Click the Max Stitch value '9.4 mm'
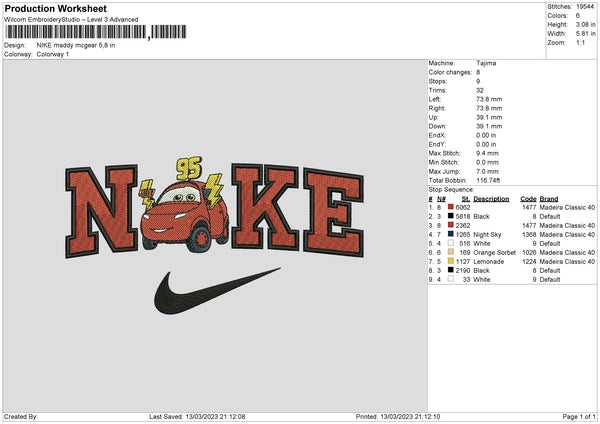 tap(487, 153)
